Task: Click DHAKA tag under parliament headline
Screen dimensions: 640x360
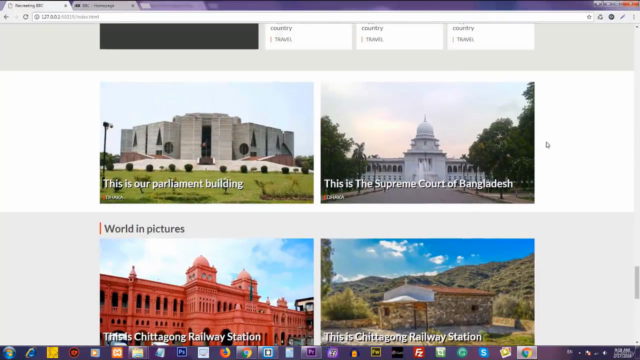Action: point(113,197)
